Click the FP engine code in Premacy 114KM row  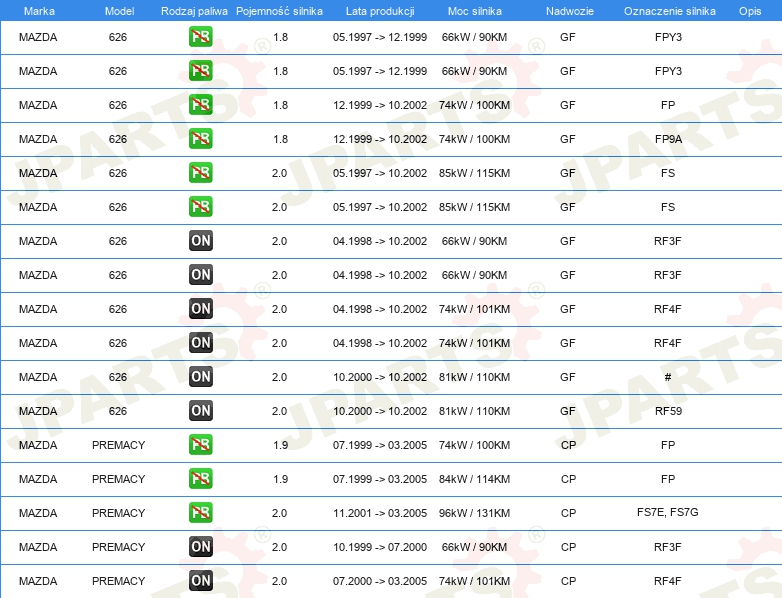pyautogui.click(x=668, y=479)
